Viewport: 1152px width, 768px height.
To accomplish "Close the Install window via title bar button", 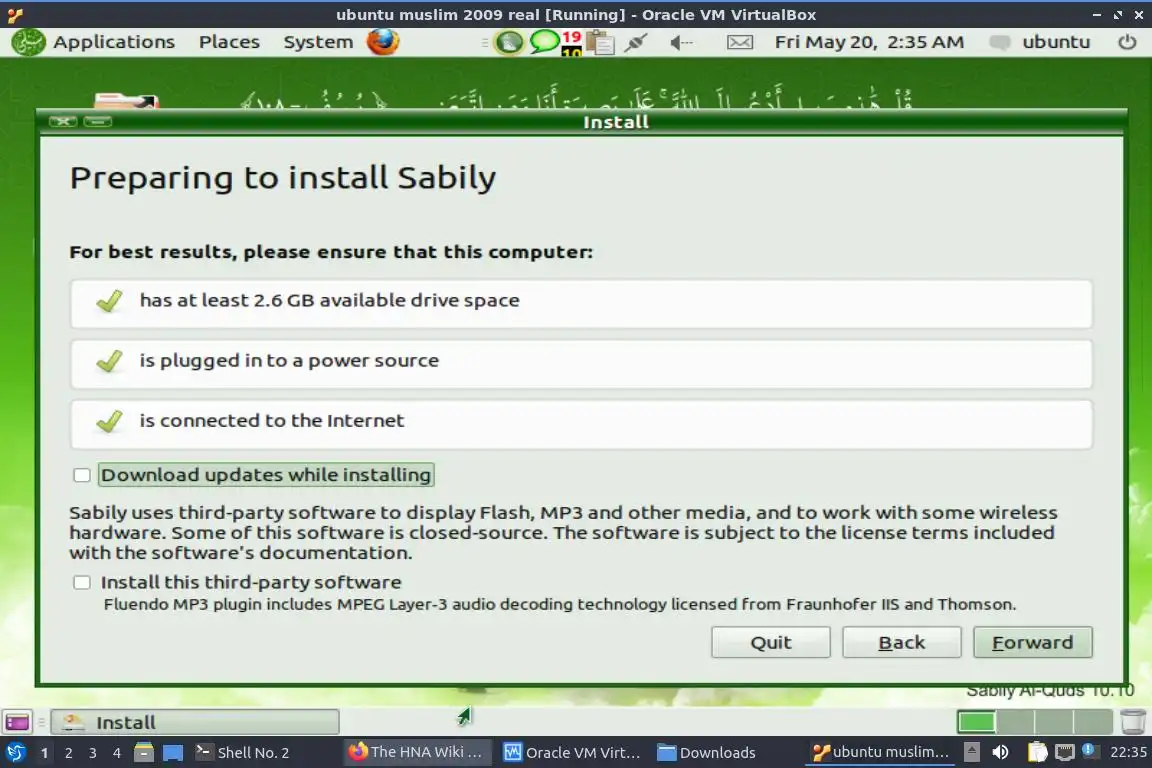I will [x=63, y=121].
